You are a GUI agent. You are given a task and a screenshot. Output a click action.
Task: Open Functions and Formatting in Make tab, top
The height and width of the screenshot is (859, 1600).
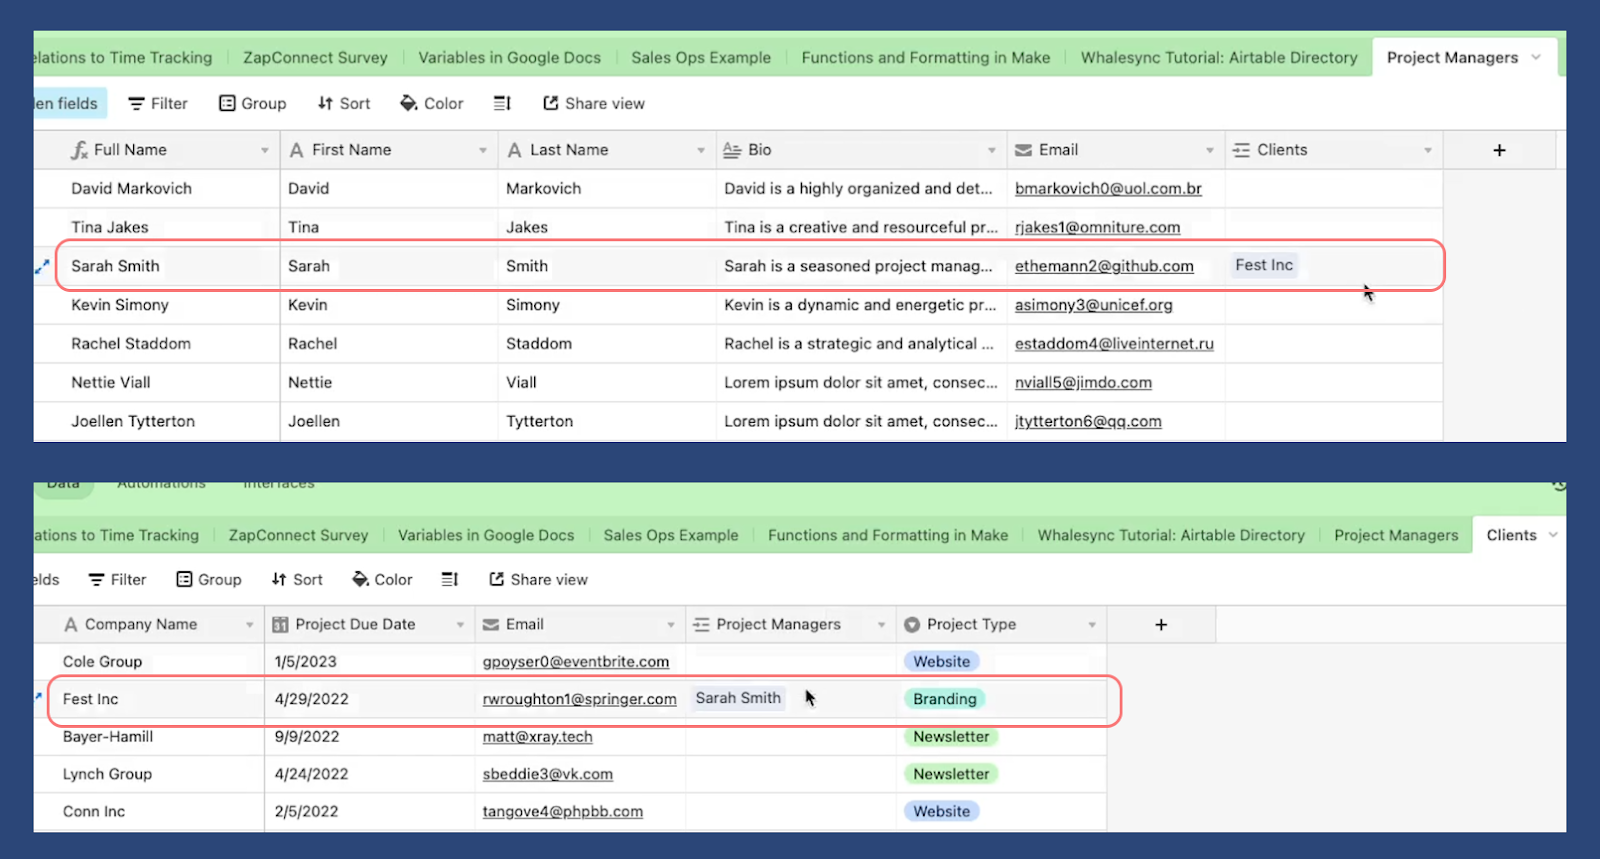click(x=926, y=57)
